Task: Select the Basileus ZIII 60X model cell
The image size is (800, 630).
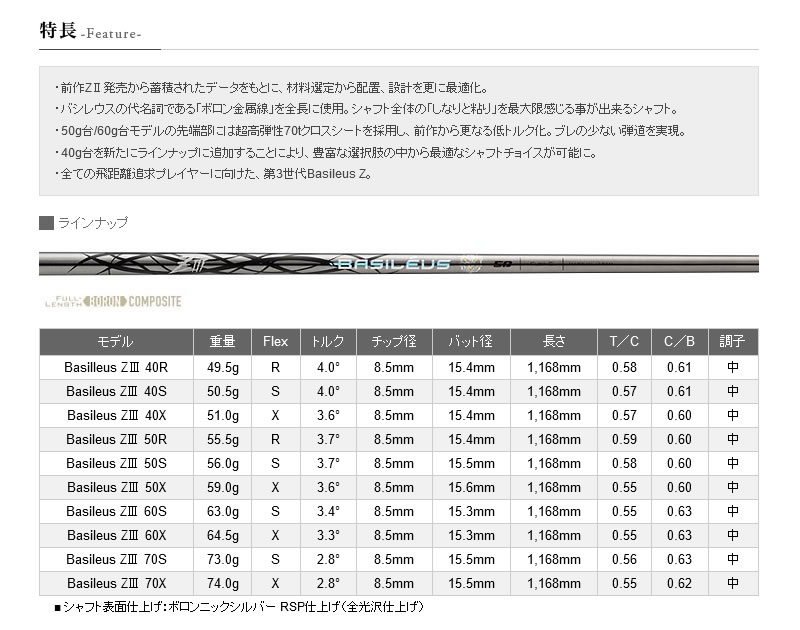Action: (116, 535)
